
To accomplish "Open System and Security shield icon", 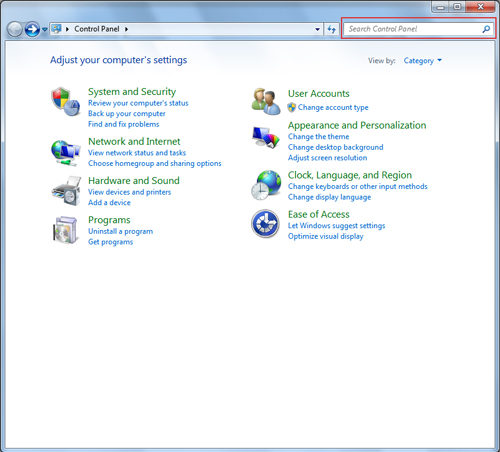I will [66, 102].
